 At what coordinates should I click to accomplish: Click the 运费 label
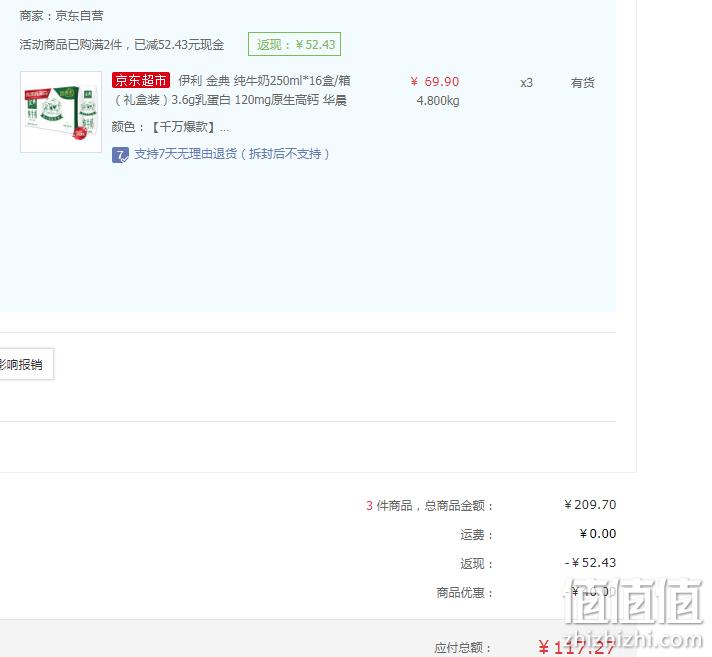pos(476,535)
